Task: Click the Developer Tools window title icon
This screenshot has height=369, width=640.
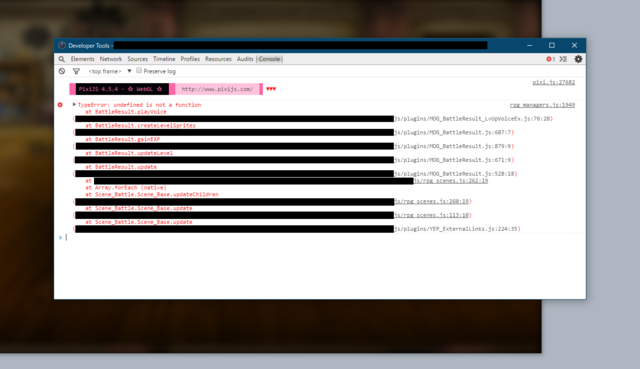Action: click(x=62, y=45)
